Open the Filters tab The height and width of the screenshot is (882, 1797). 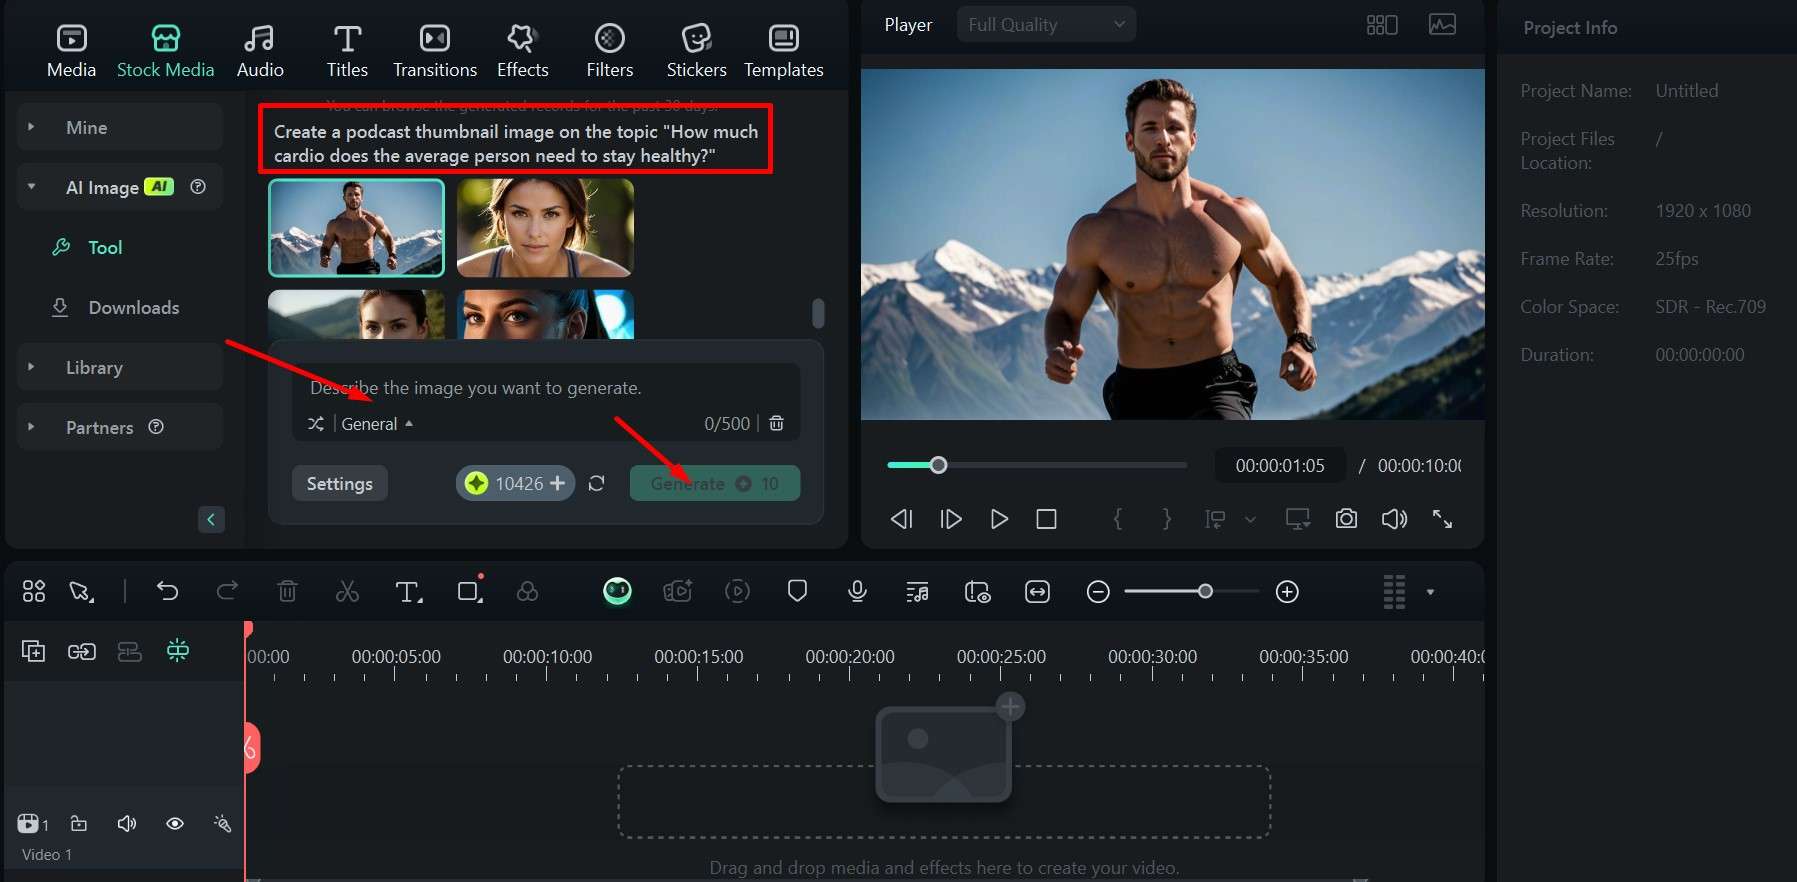coord(609,51)
